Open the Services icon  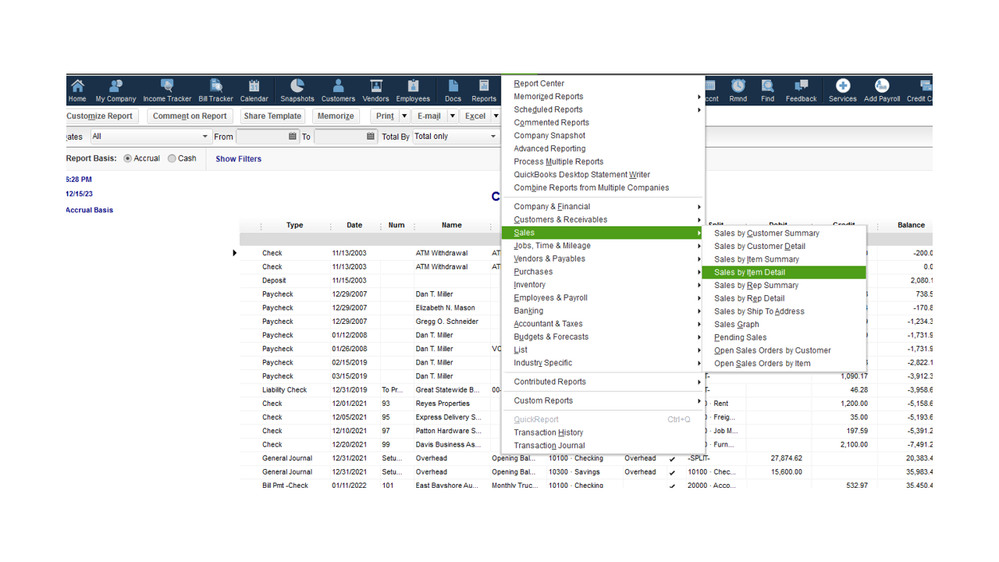click(x=842, y=90)
